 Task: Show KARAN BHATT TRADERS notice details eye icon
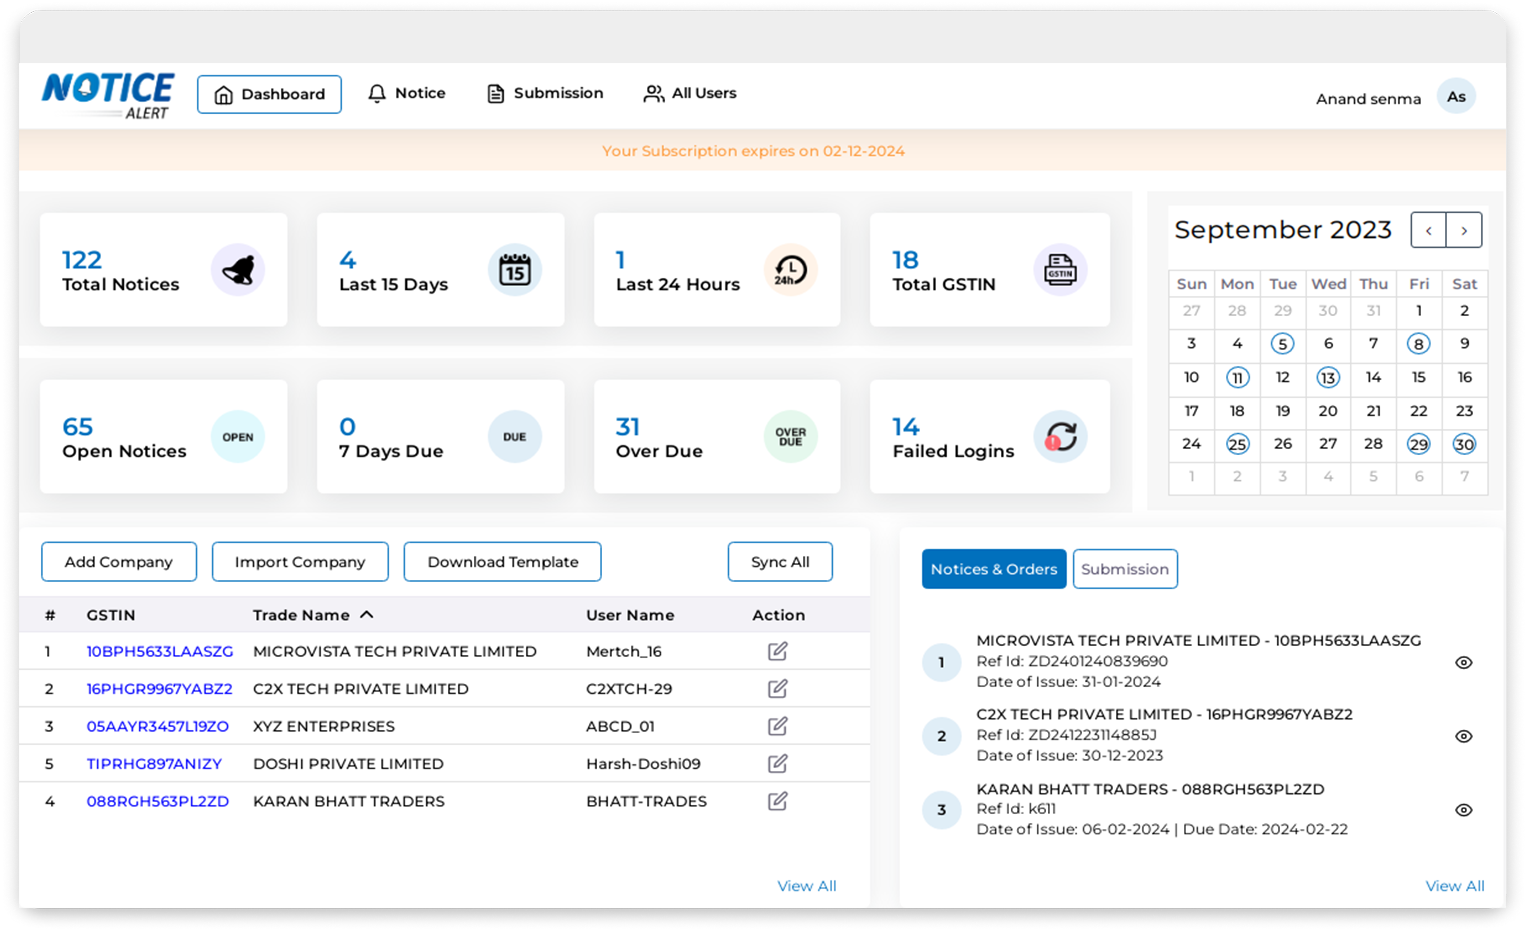click(x=1463, y=810)
